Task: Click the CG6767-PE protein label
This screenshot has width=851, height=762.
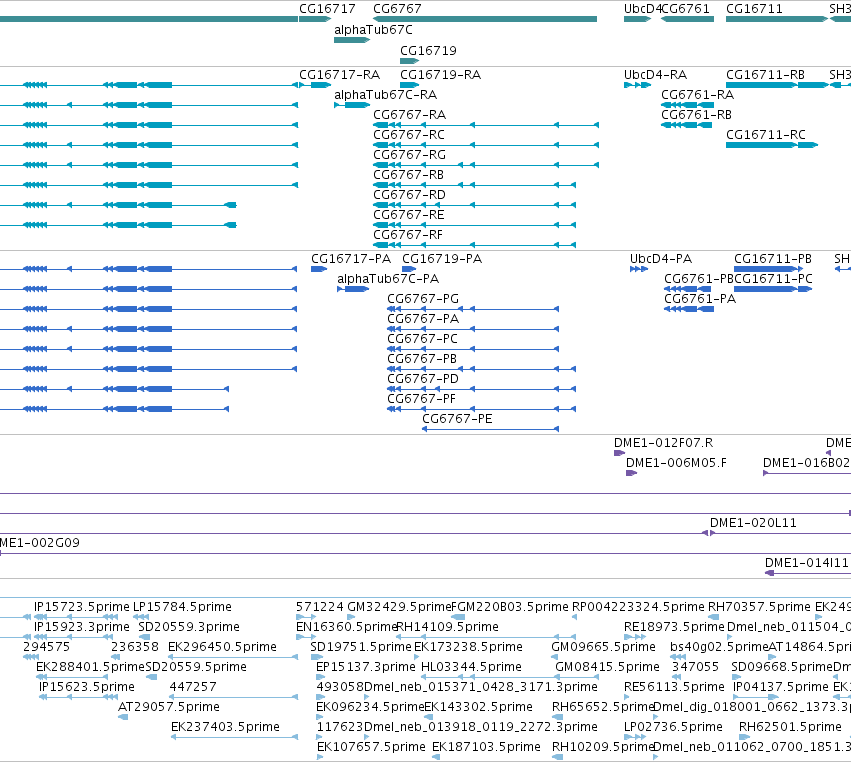Action: point(458,419)
